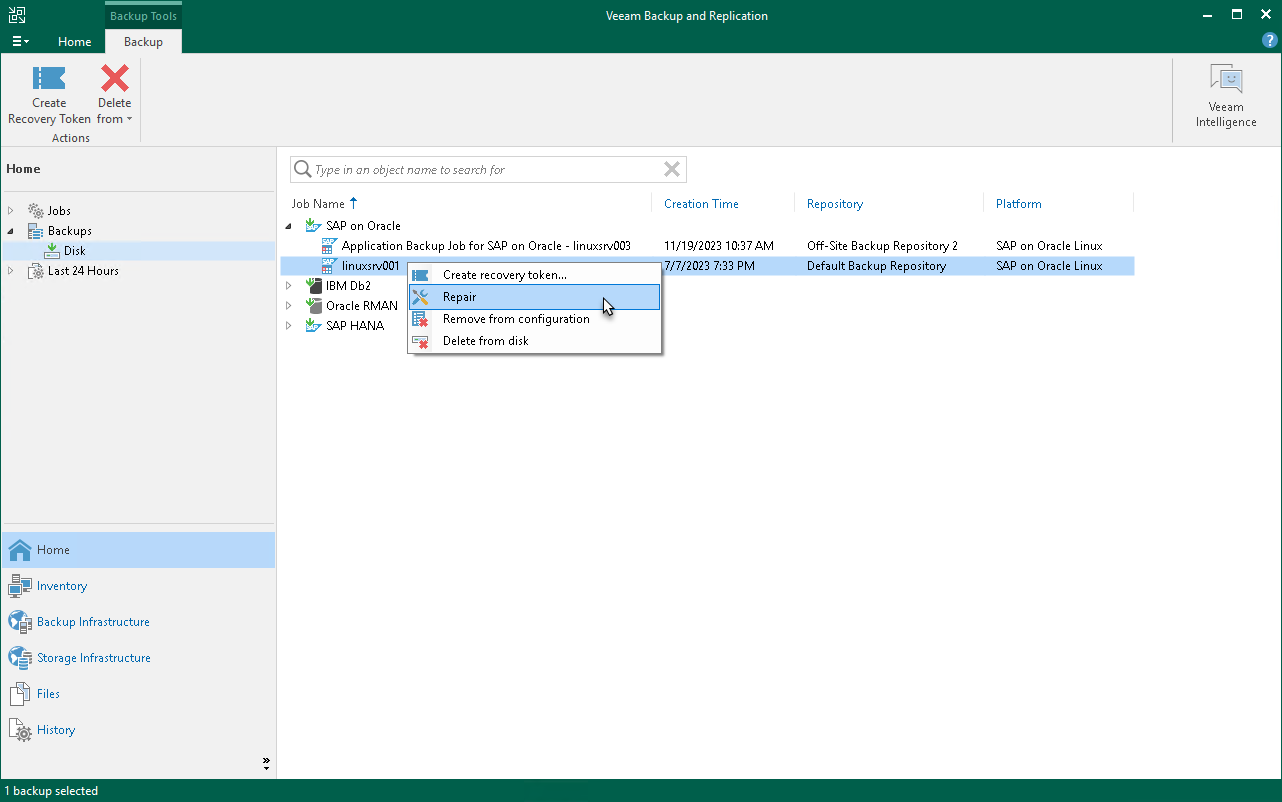Click the SAP HANA group icon

313,326
